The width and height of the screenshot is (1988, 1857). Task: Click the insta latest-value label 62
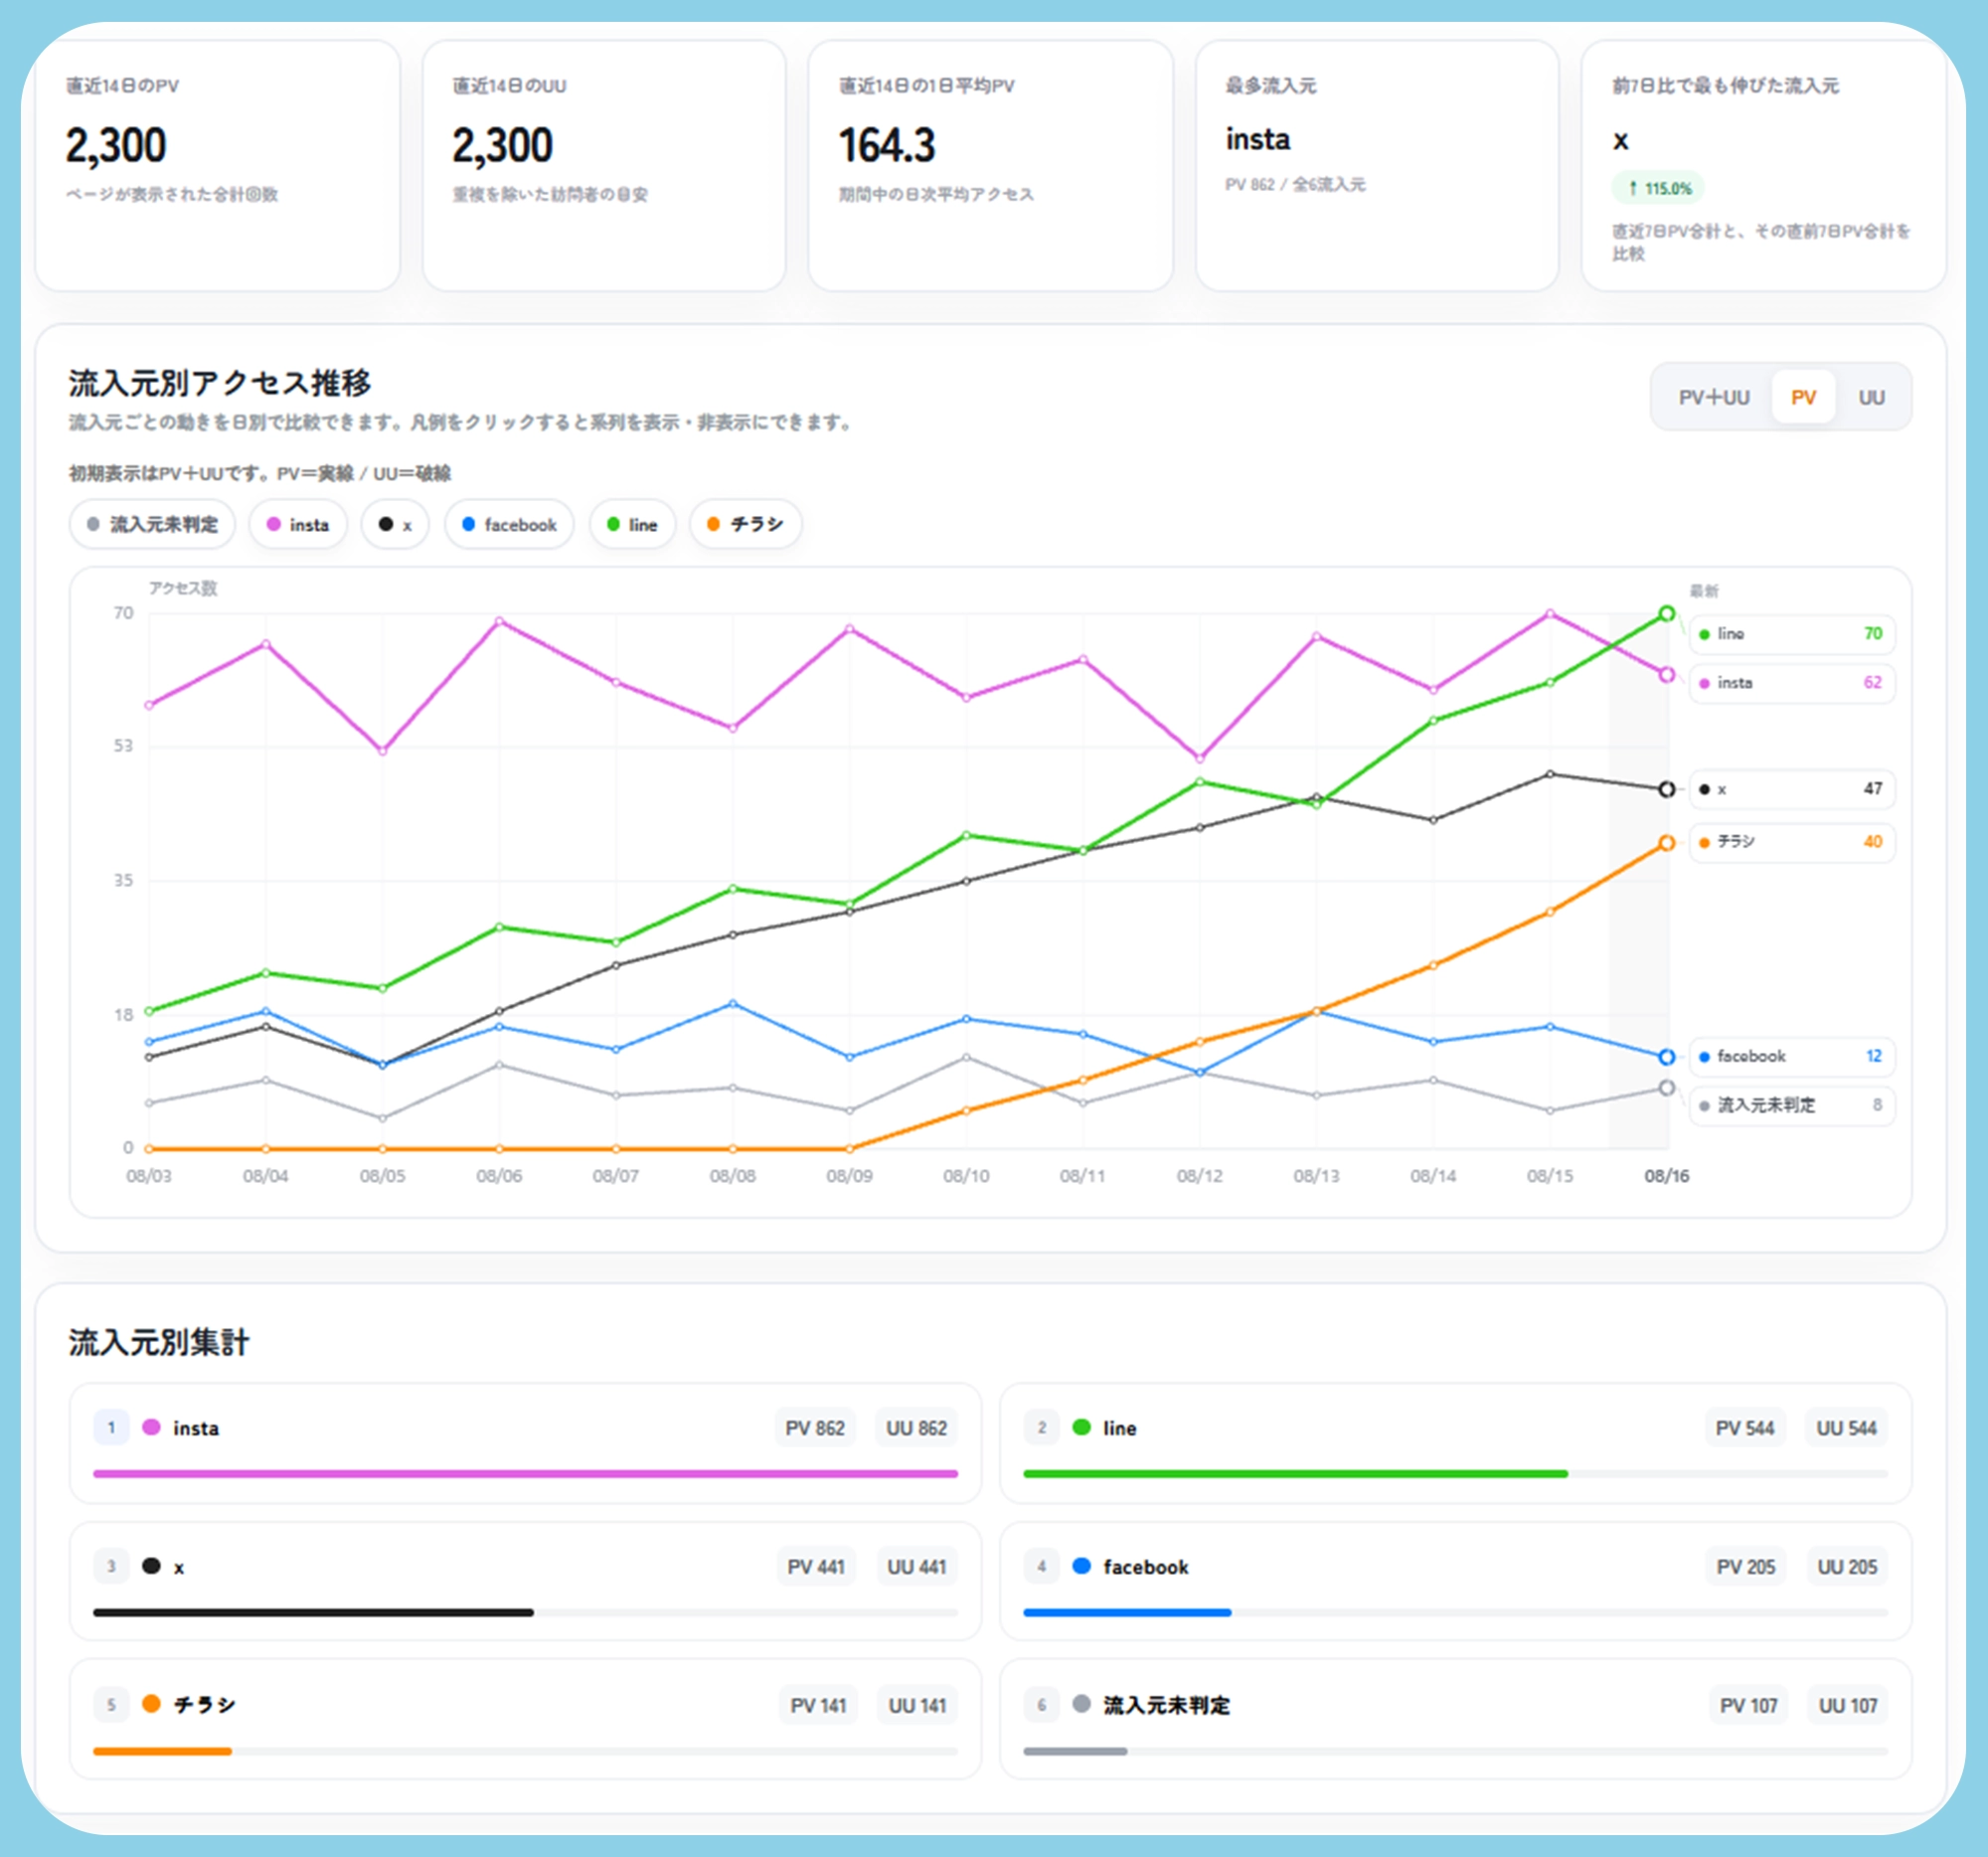1791,683
